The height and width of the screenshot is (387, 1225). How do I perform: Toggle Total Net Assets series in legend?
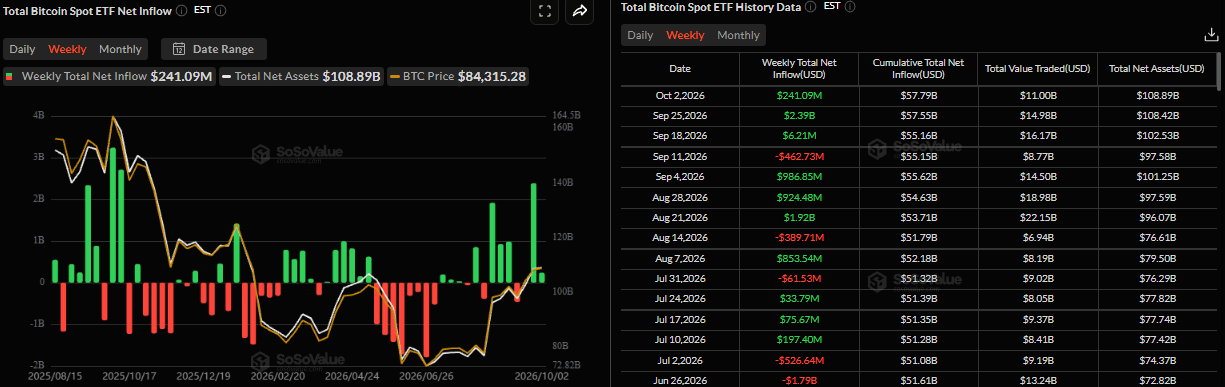(301, 76)
